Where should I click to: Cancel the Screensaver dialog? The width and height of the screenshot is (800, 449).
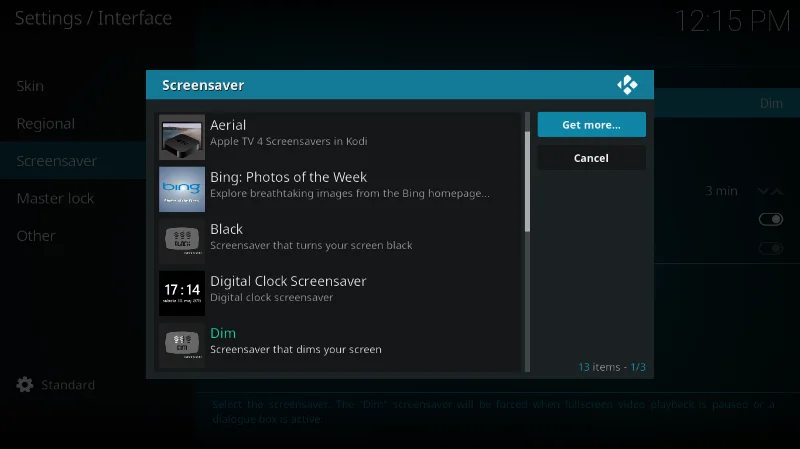coord(591,158)
